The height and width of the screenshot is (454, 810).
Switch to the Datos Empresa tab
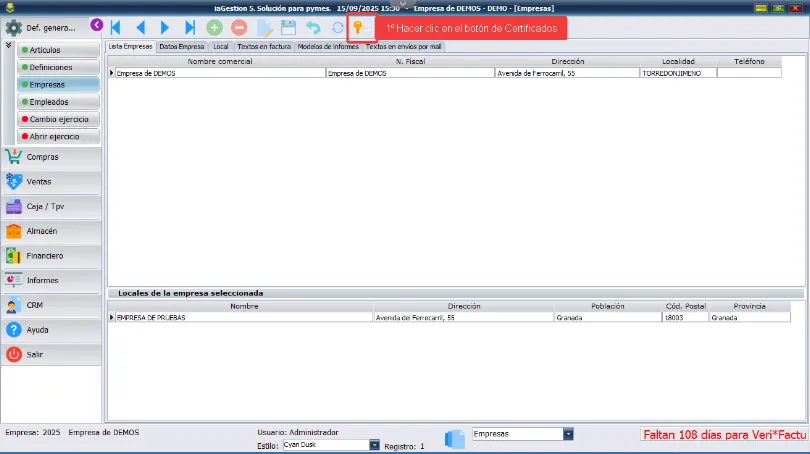pyautogui.click(x=181, y=47)
